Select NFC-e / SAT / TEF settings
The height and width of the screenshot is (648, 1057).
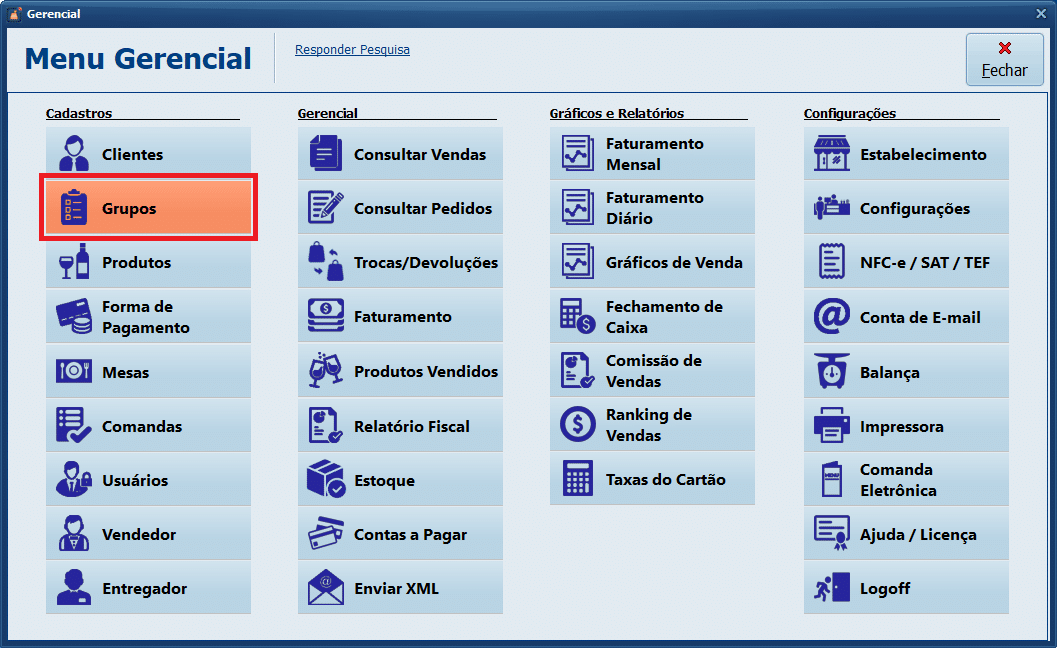(x=906, y=262)
